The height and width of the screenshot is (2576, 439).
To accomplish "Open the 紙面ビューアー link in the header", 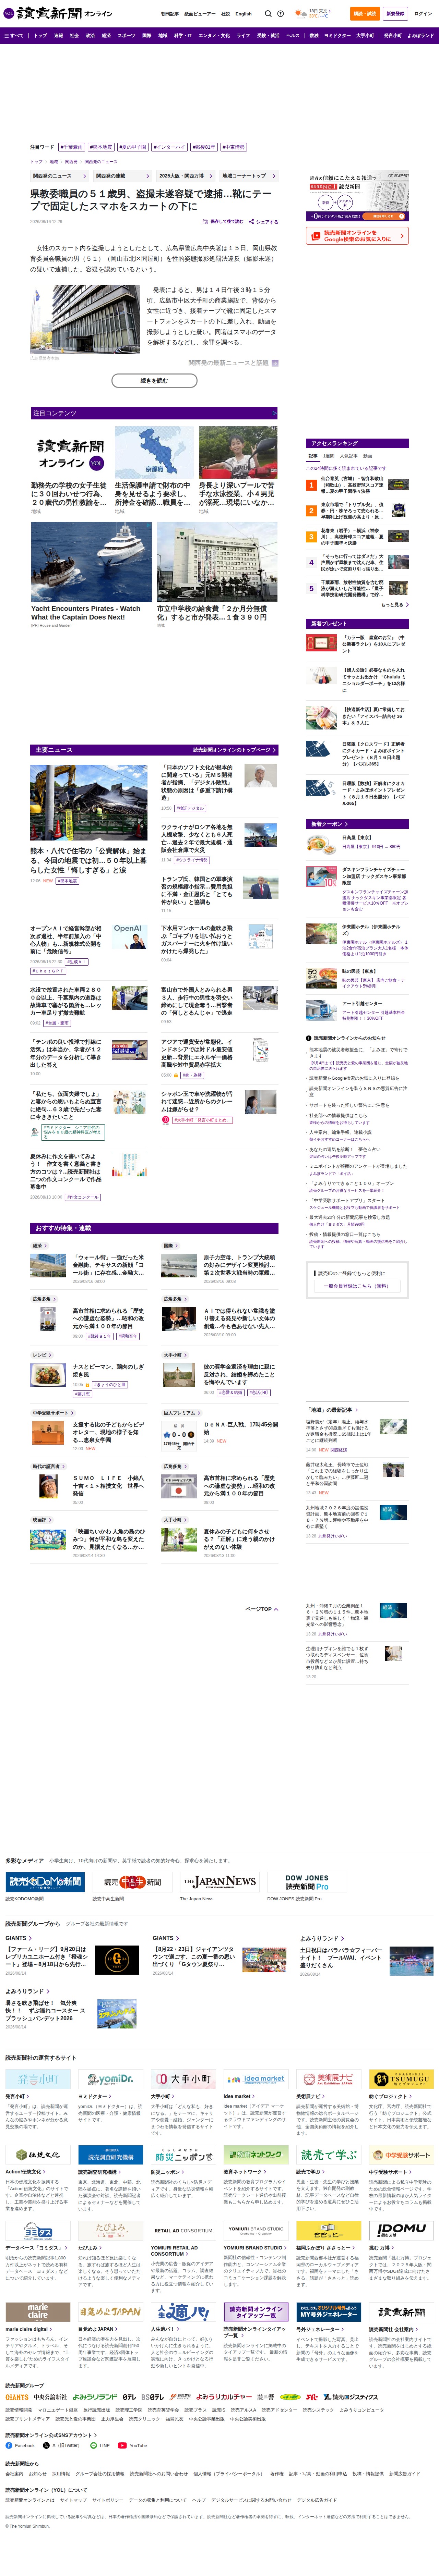I will pos(200,14).
